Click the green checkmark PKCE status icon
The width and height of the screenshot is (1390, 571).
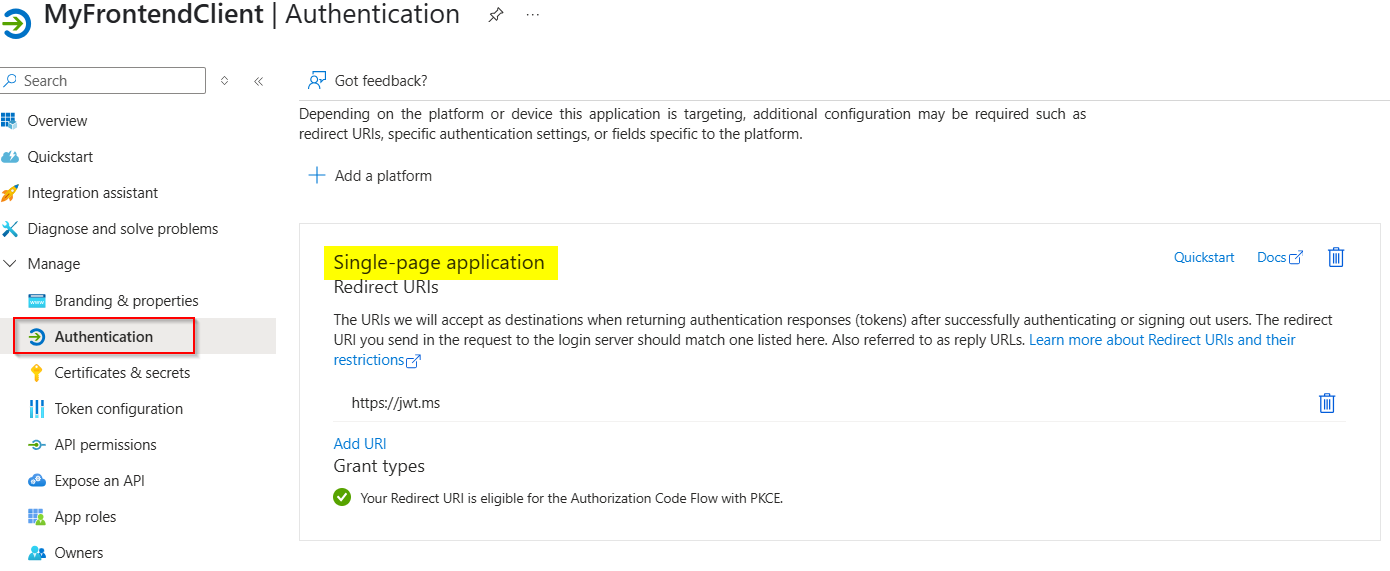pyautogui.click(x=342, y=497)
